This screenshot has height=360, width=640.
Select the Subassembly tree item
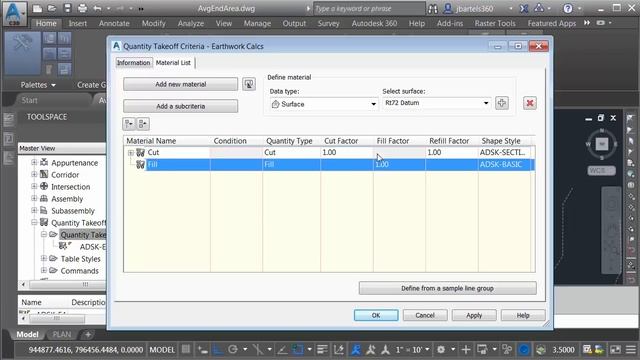(73, 211)
